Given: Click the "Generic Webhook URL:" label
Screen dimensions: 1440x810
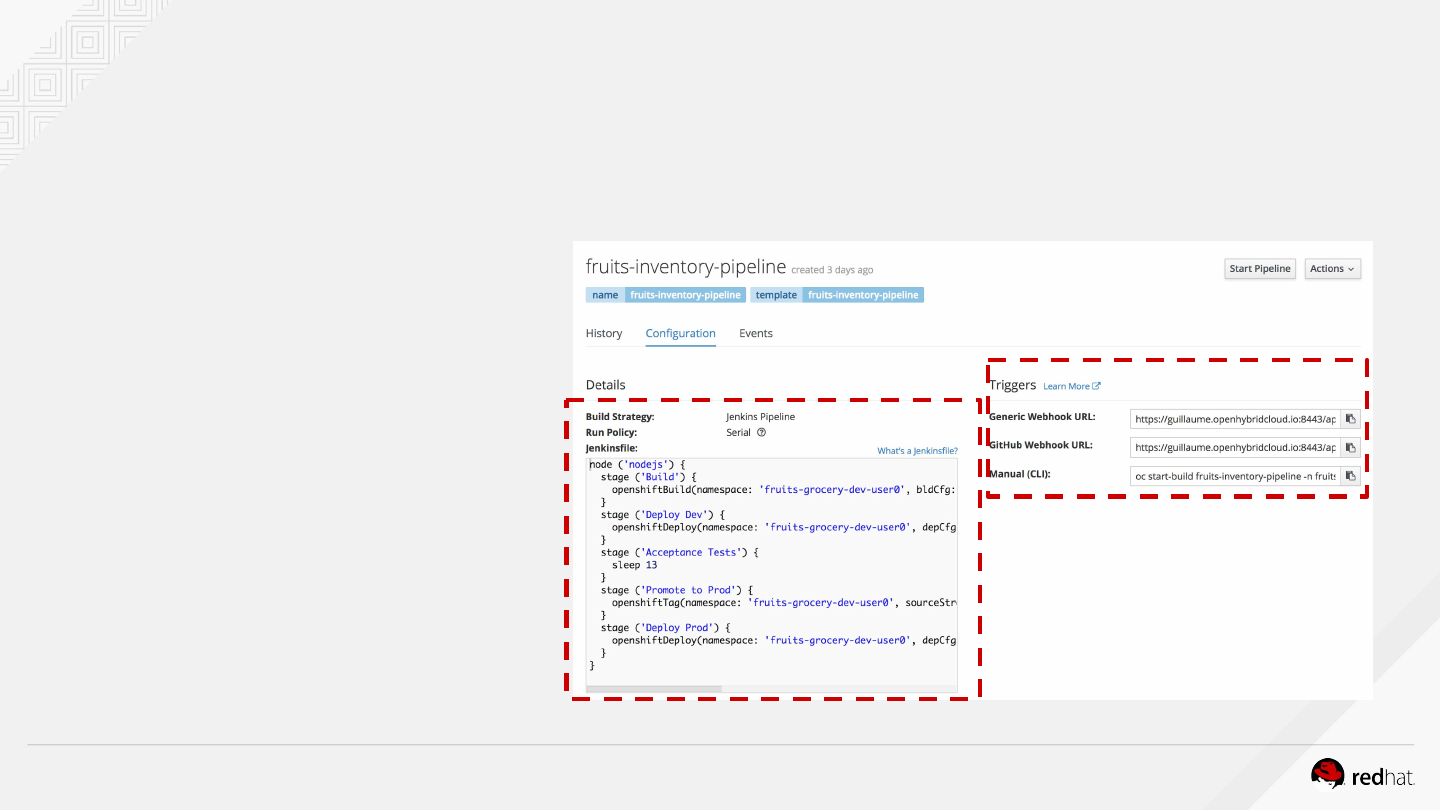Looking at the screenshot, I should click(x=1042, y=417).
